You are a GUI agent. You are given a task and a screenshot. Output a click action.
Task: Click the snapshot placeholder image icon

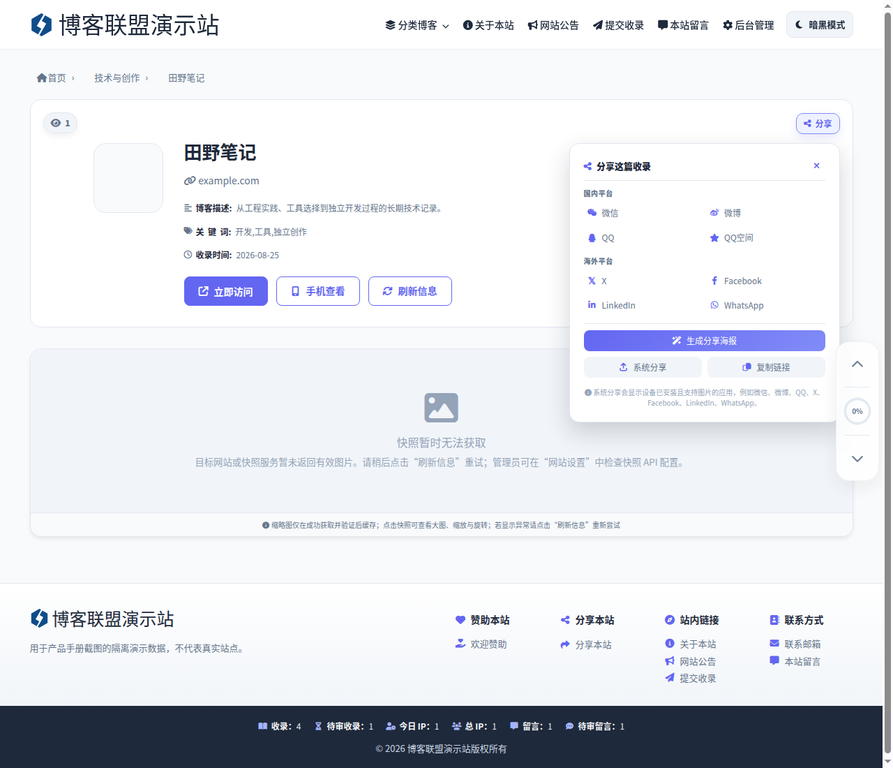pyautogui.click(x=441, y=408)
